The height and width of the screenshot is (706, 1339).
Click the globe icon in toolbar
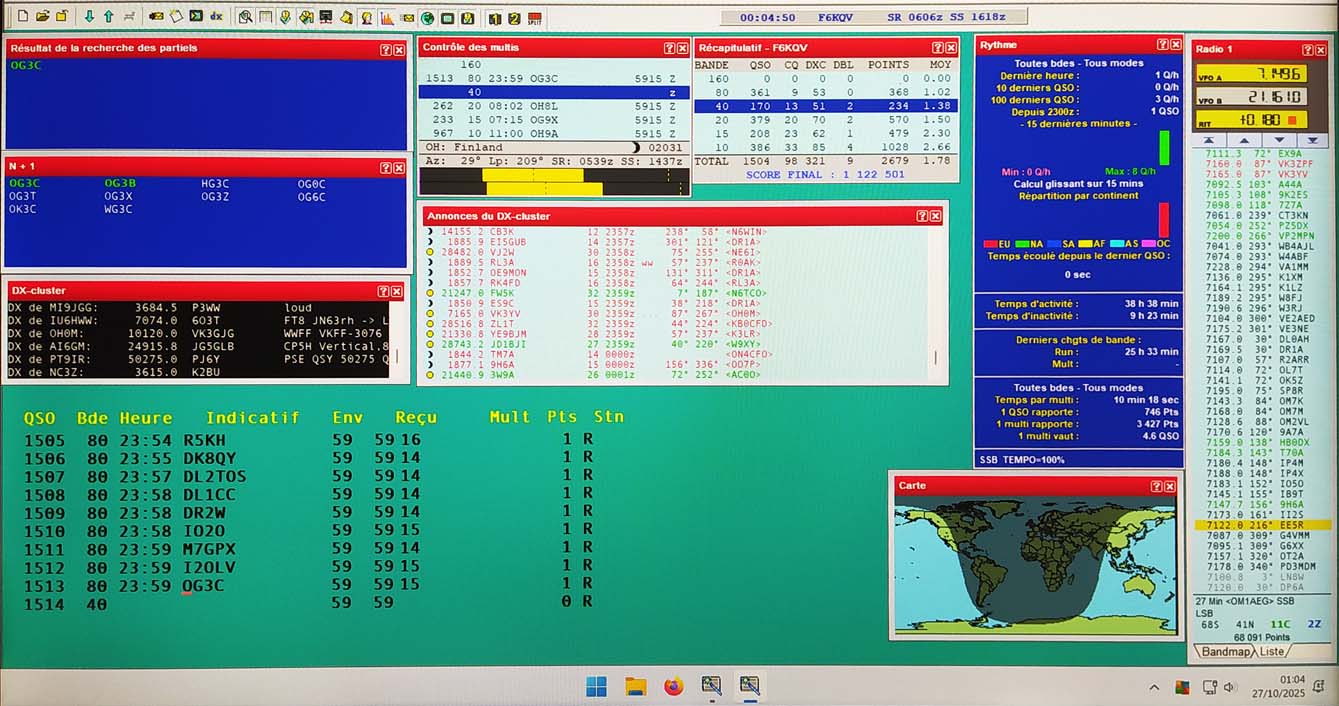[427, 18]
